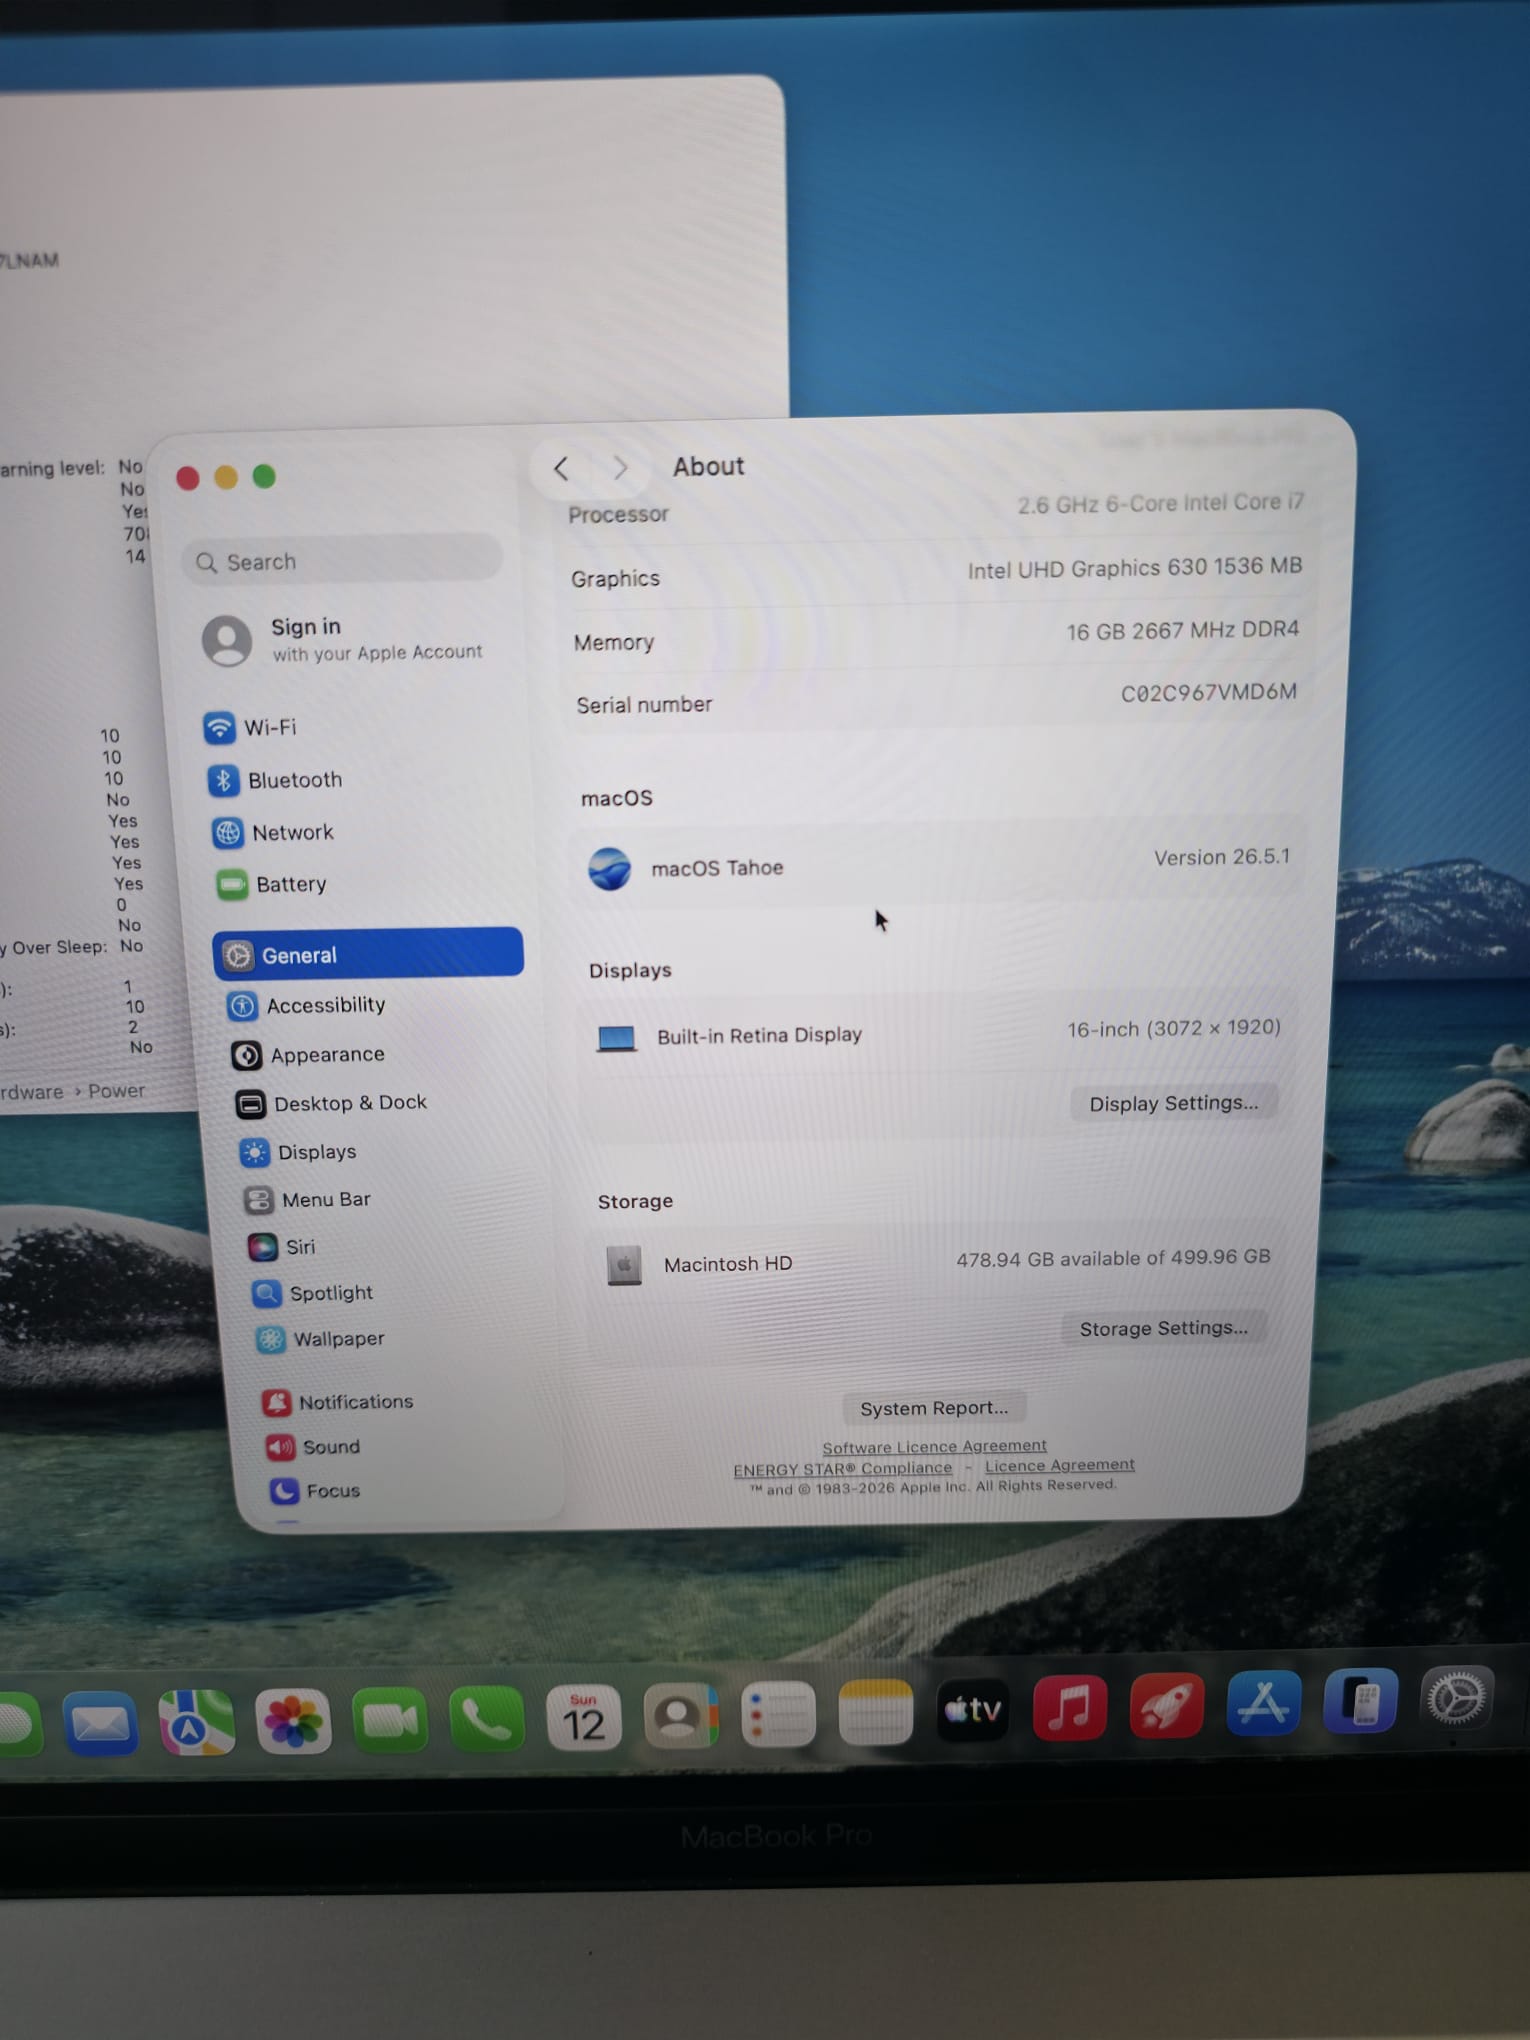Open Siri settings

[281, 1246]
